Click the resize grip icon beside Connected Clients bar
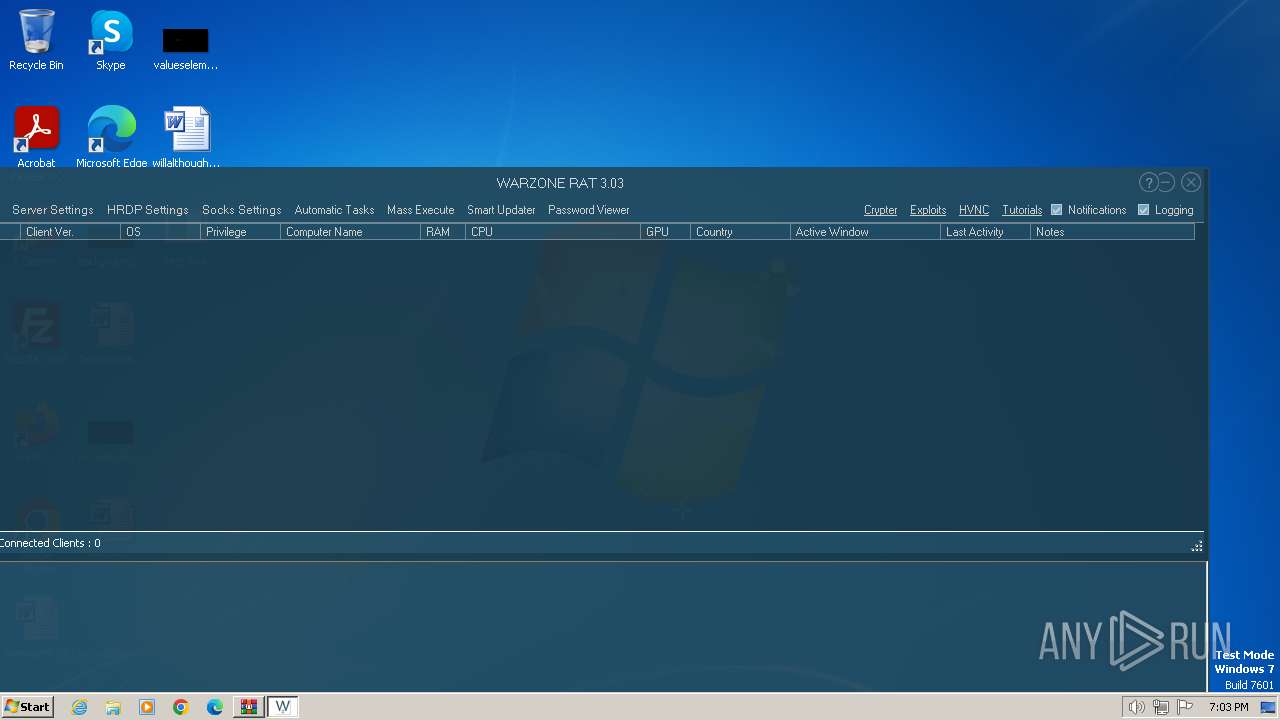 pos(1196,546)
